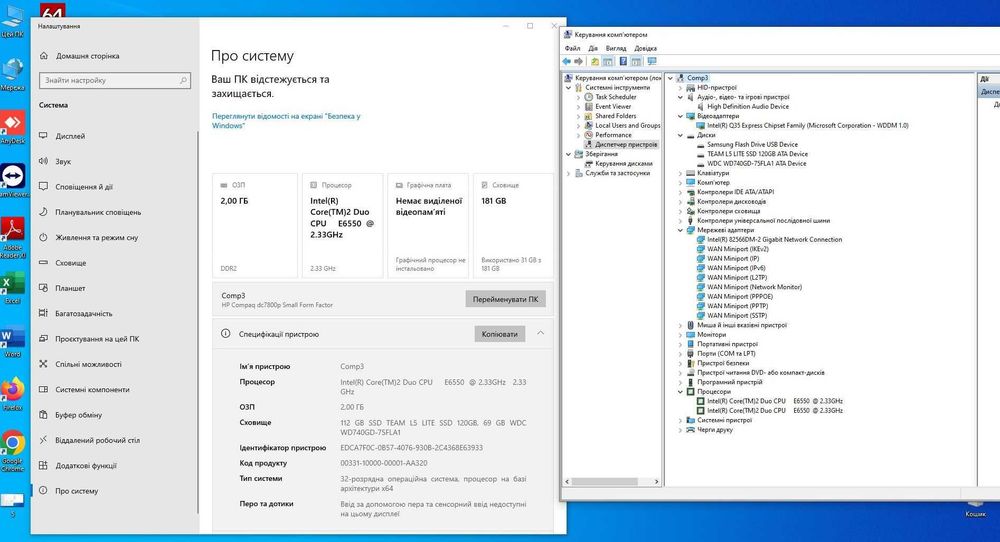The image size is (1000, 542).
Task: Select 'Performance' in the tree
Action: click(613, 135)
